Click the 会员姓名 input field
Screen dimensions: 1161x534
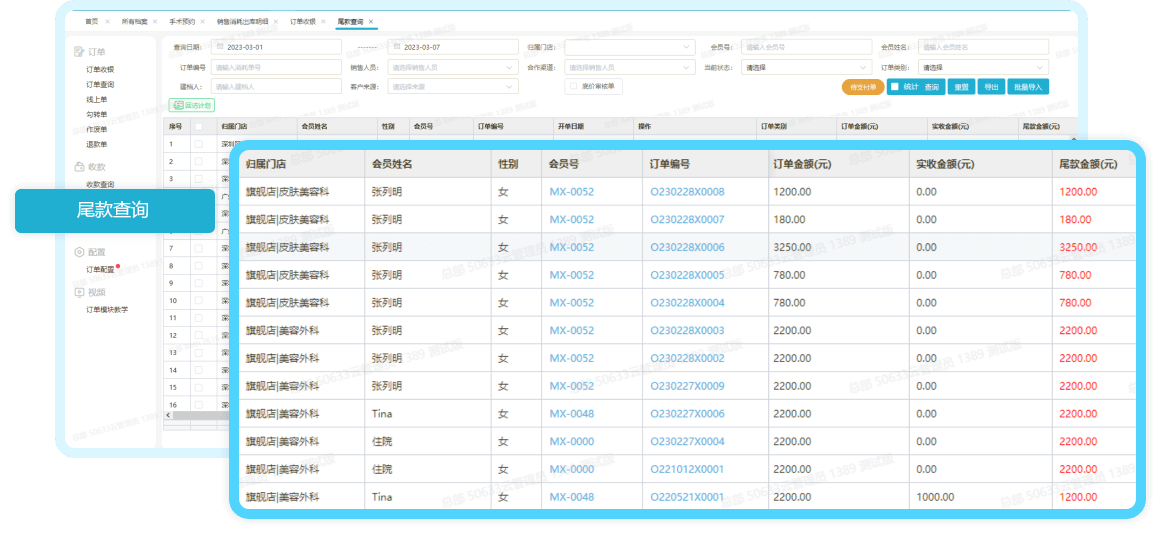[983, 47]
